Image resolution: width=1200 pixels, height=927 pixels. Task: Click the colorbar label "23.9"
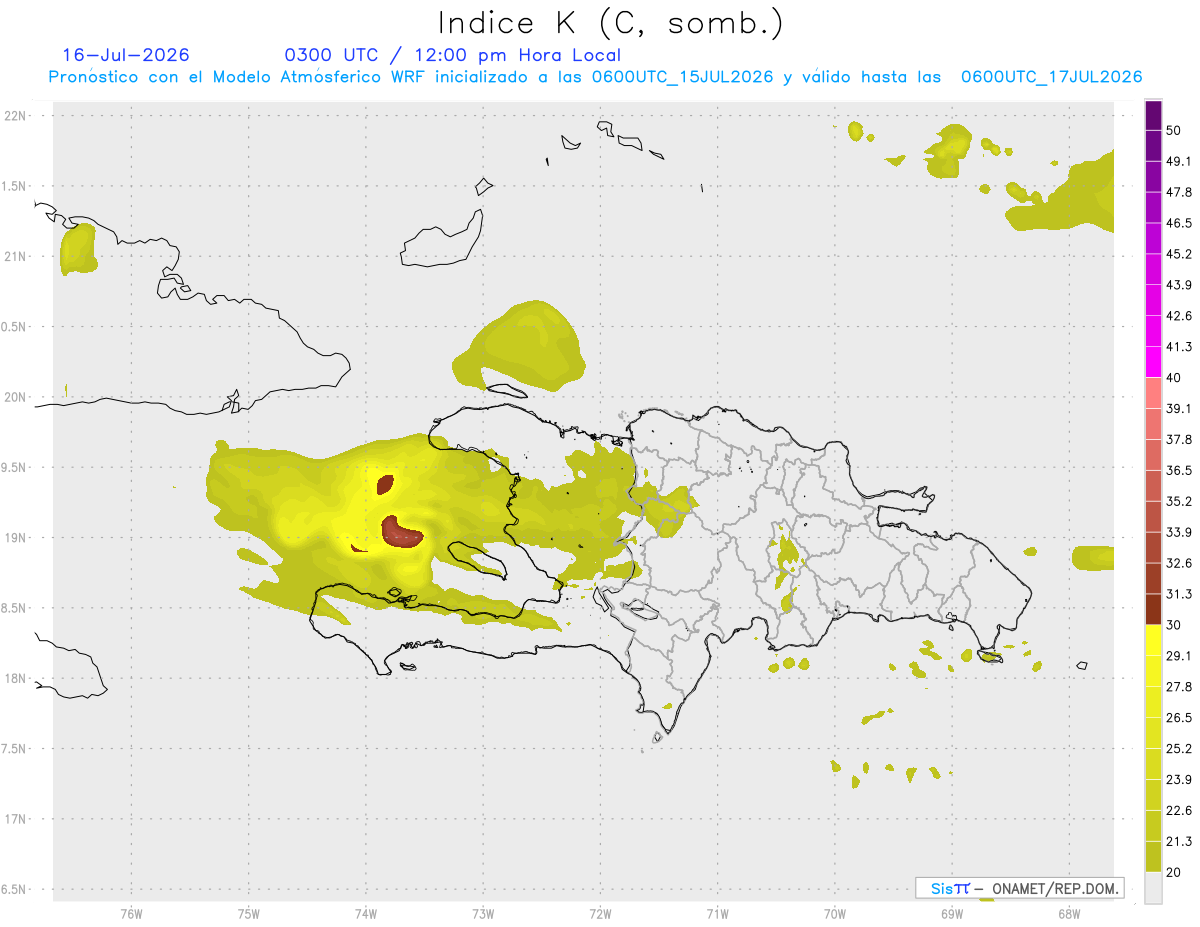tap(1179, 779)
